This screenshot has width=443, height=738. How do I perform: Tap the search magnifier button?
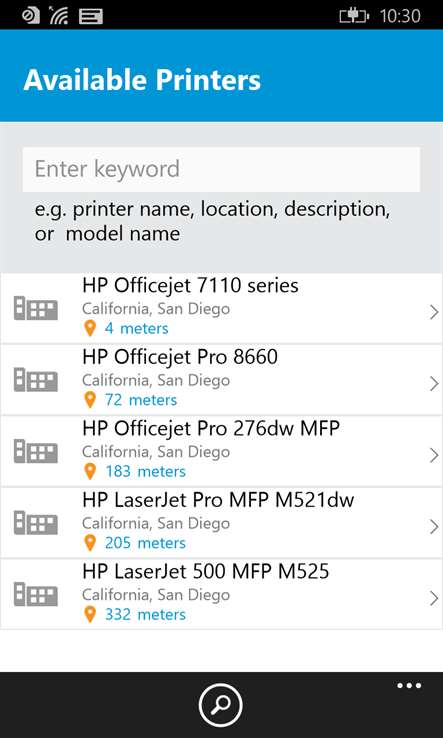pos(221,705)
